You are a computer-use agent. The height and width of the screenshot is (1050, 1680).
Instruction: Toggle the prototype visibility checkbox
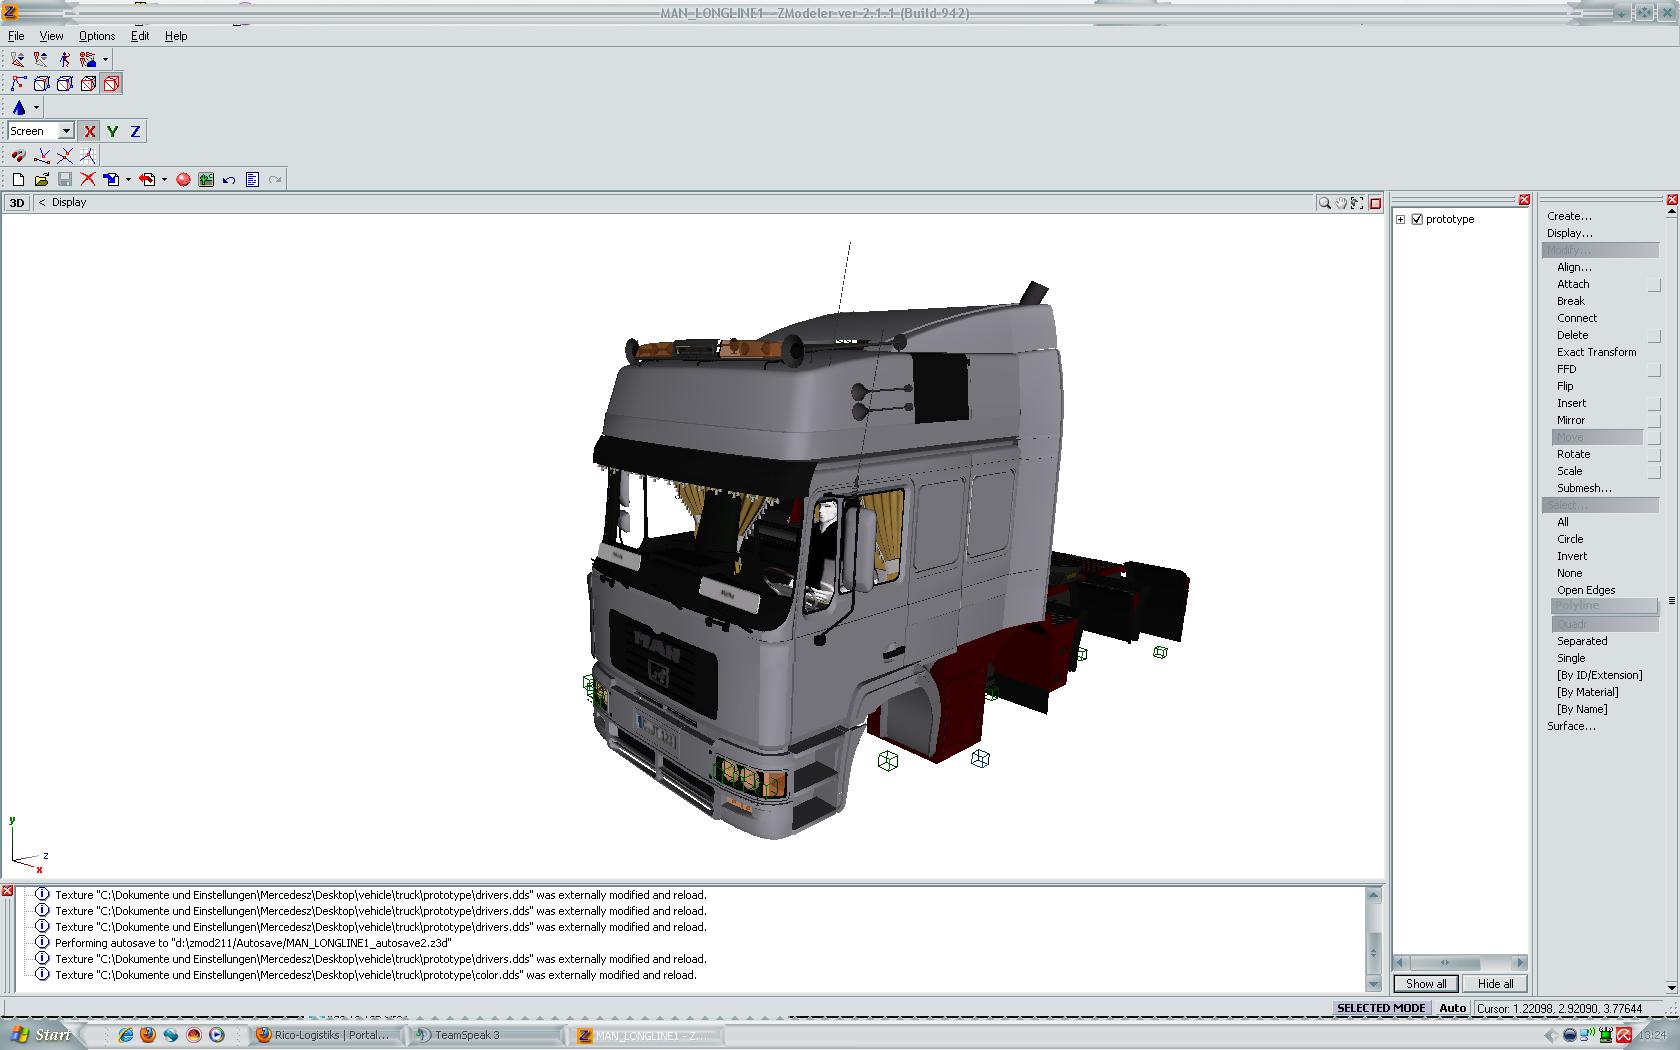pyautogui.click(x=1417, y=219)
